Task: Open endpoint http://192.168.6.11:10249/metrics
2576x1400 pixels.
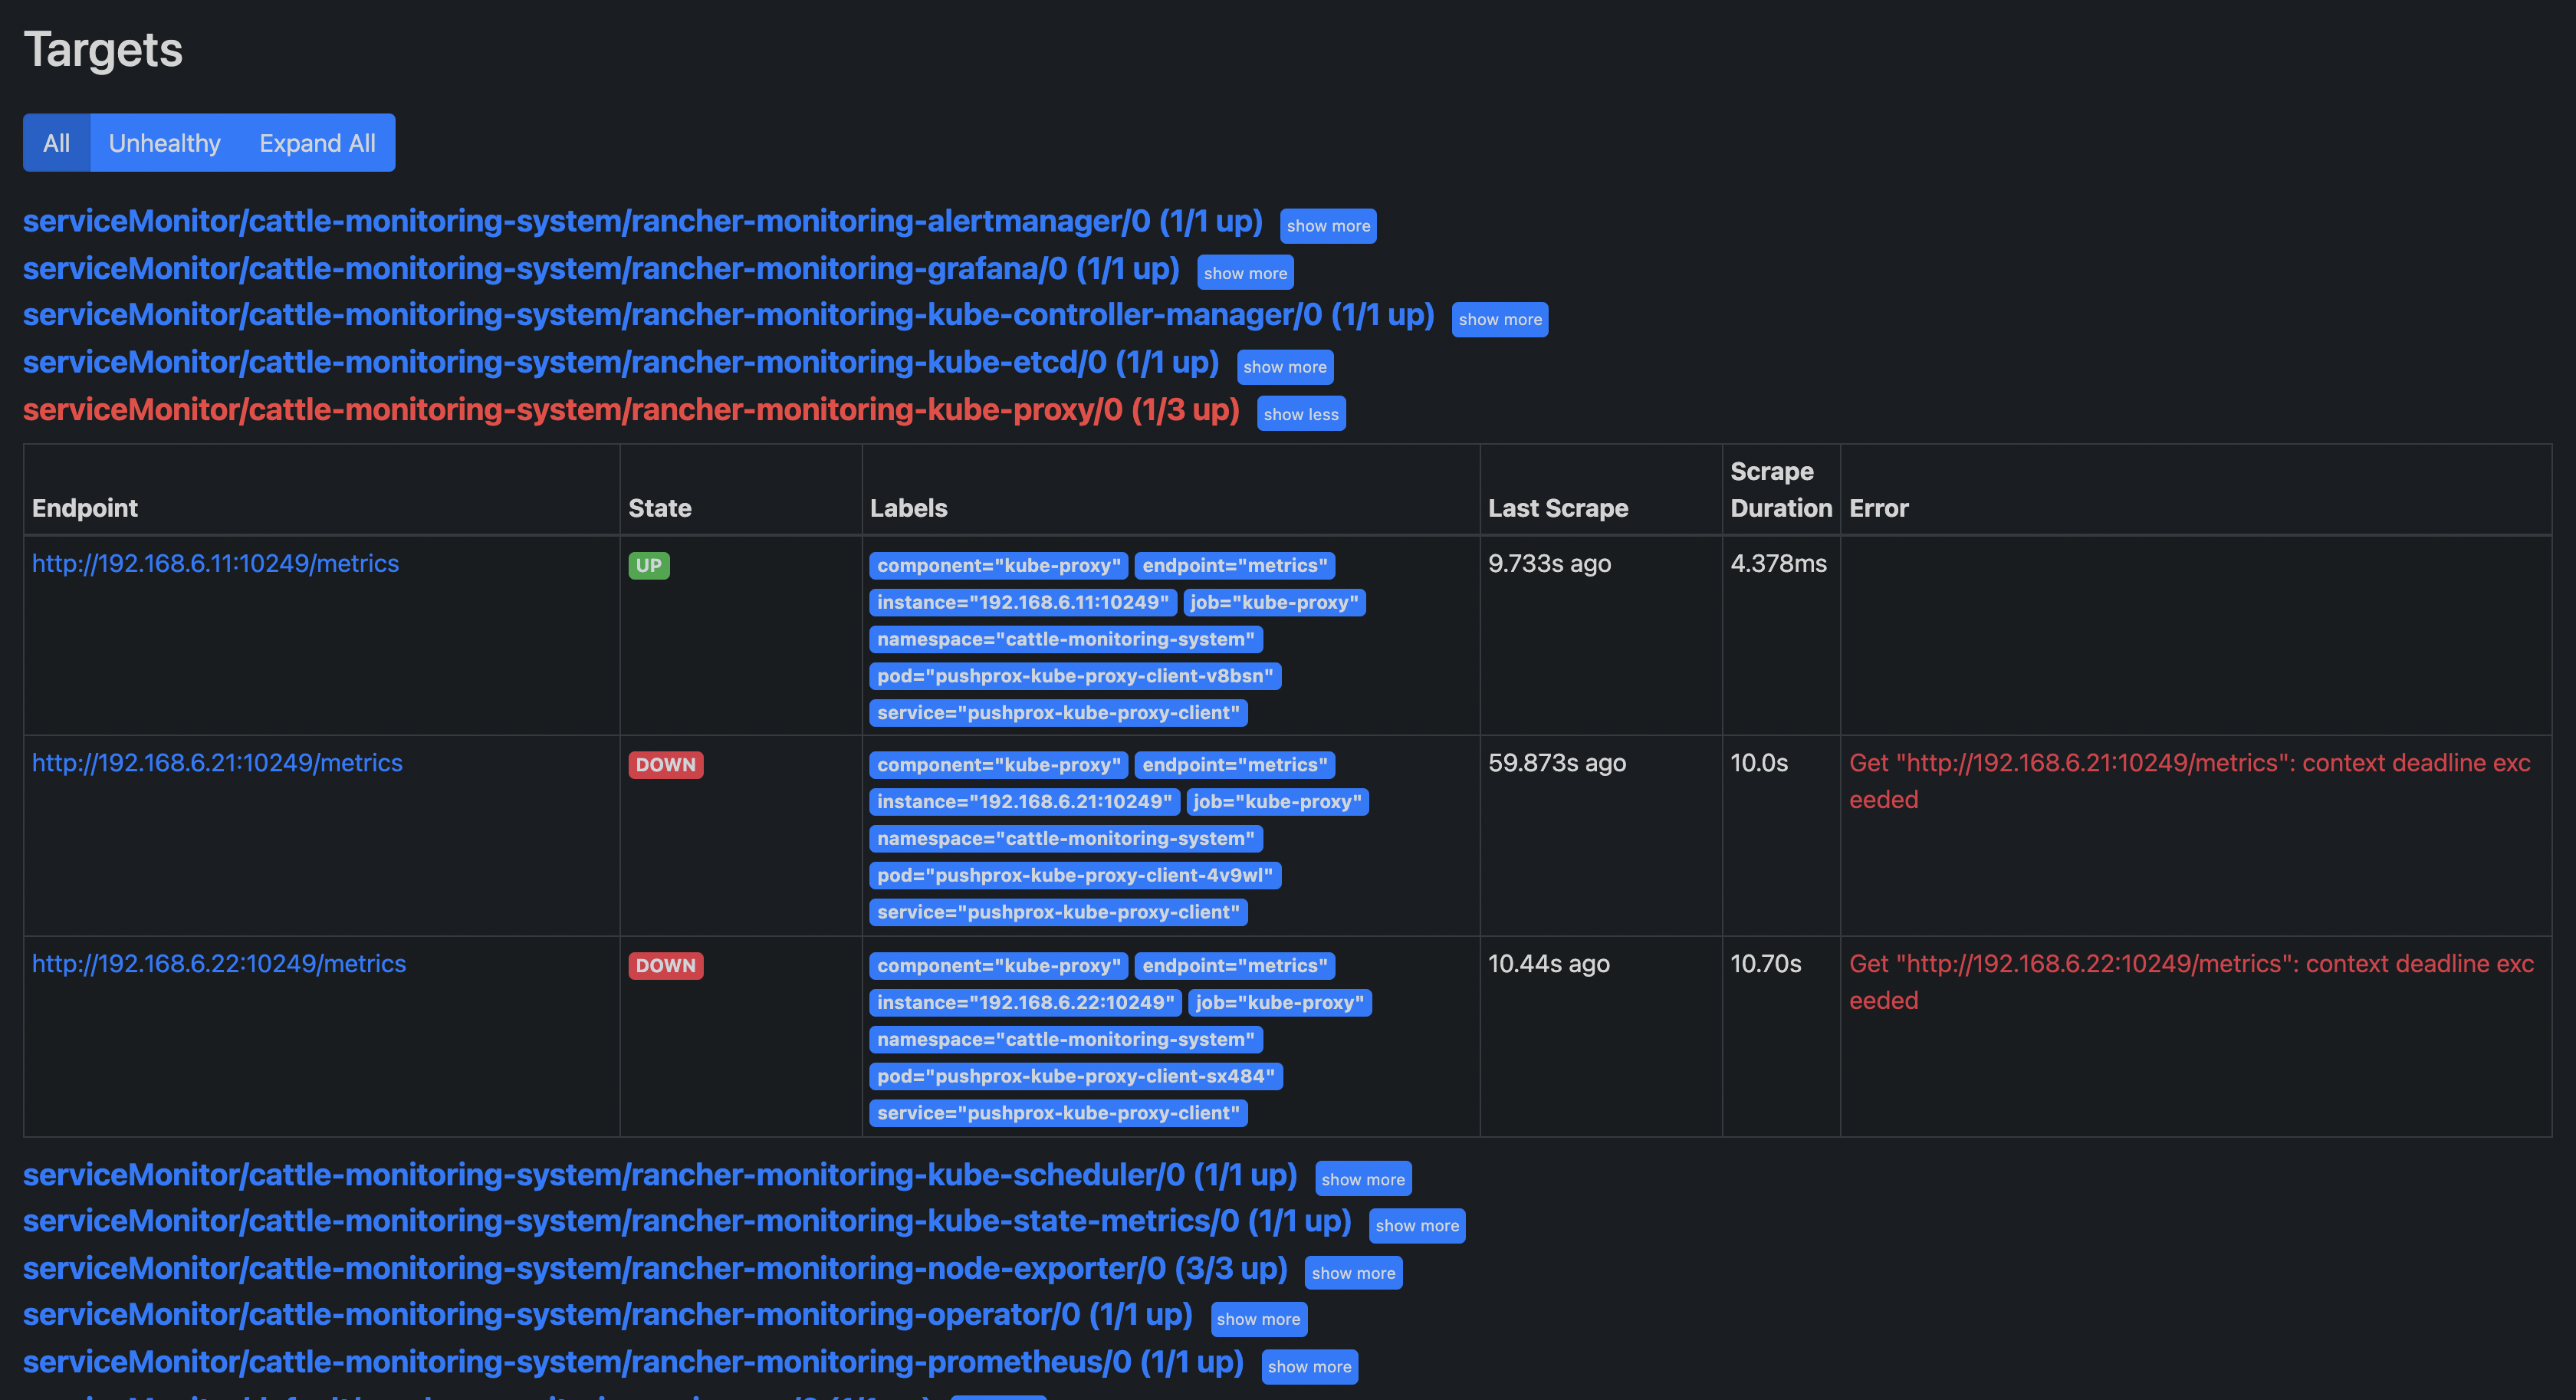Action: coord(215,563)
